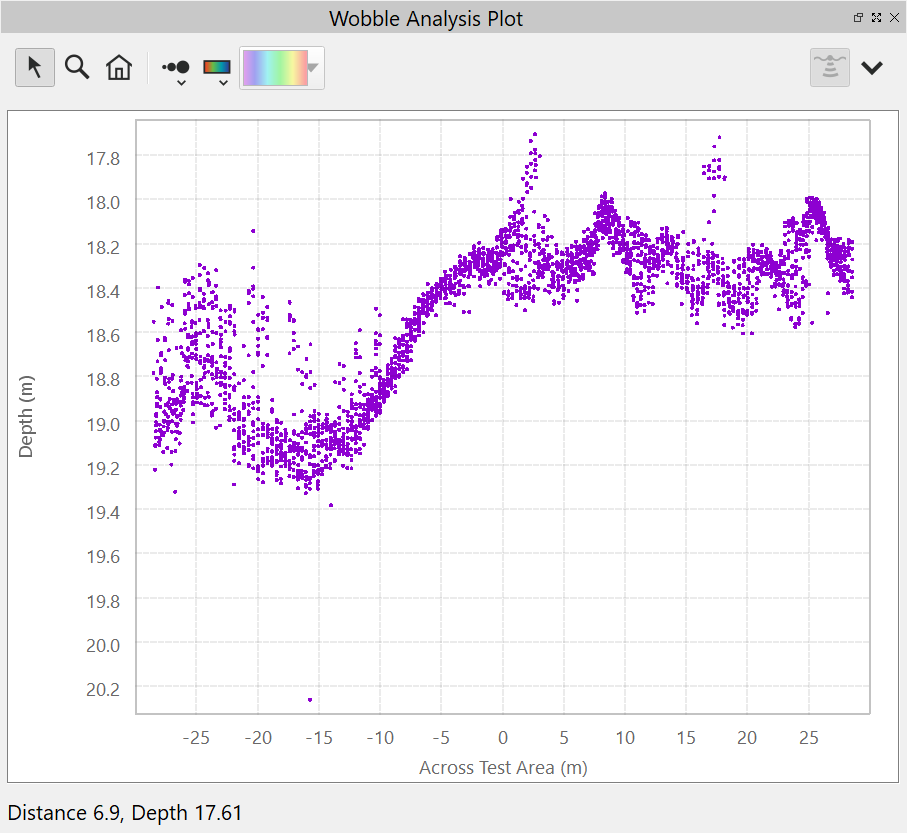
Task: Undock the Wobble Analysis Plot panel
Action: point(858,18)
